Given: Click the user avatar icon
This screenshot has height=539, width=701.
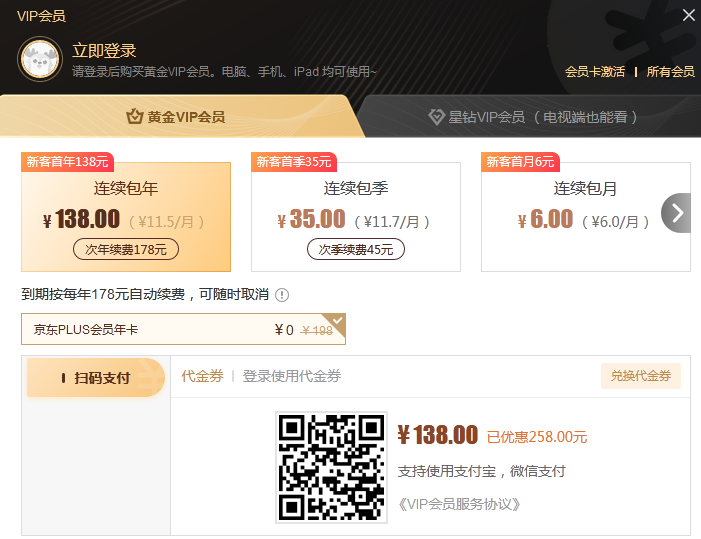Looking at the screenshot, I should 40,59.
